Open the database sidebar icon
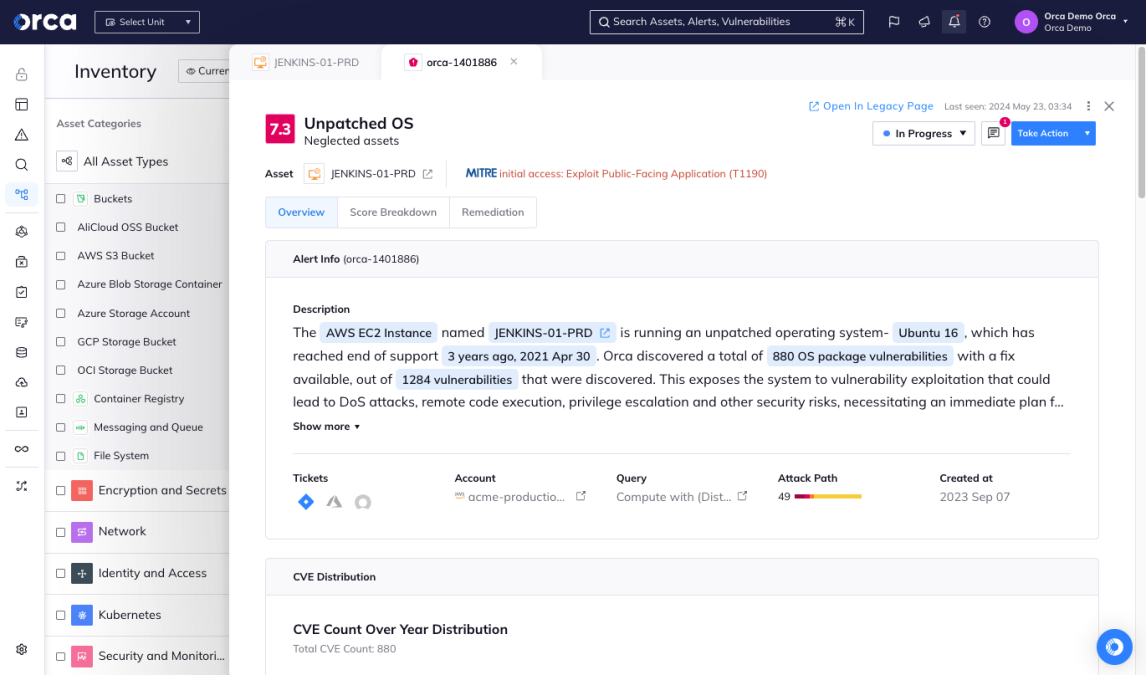Viewport: 1146px width, 675px height. [22, 352]
